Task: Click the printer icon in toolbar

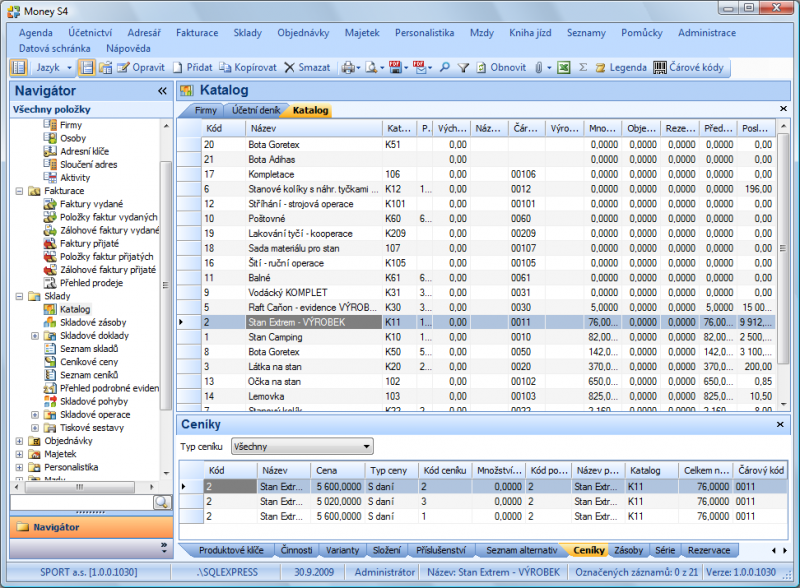Action: pyautogui.click(x=348, y=67)
